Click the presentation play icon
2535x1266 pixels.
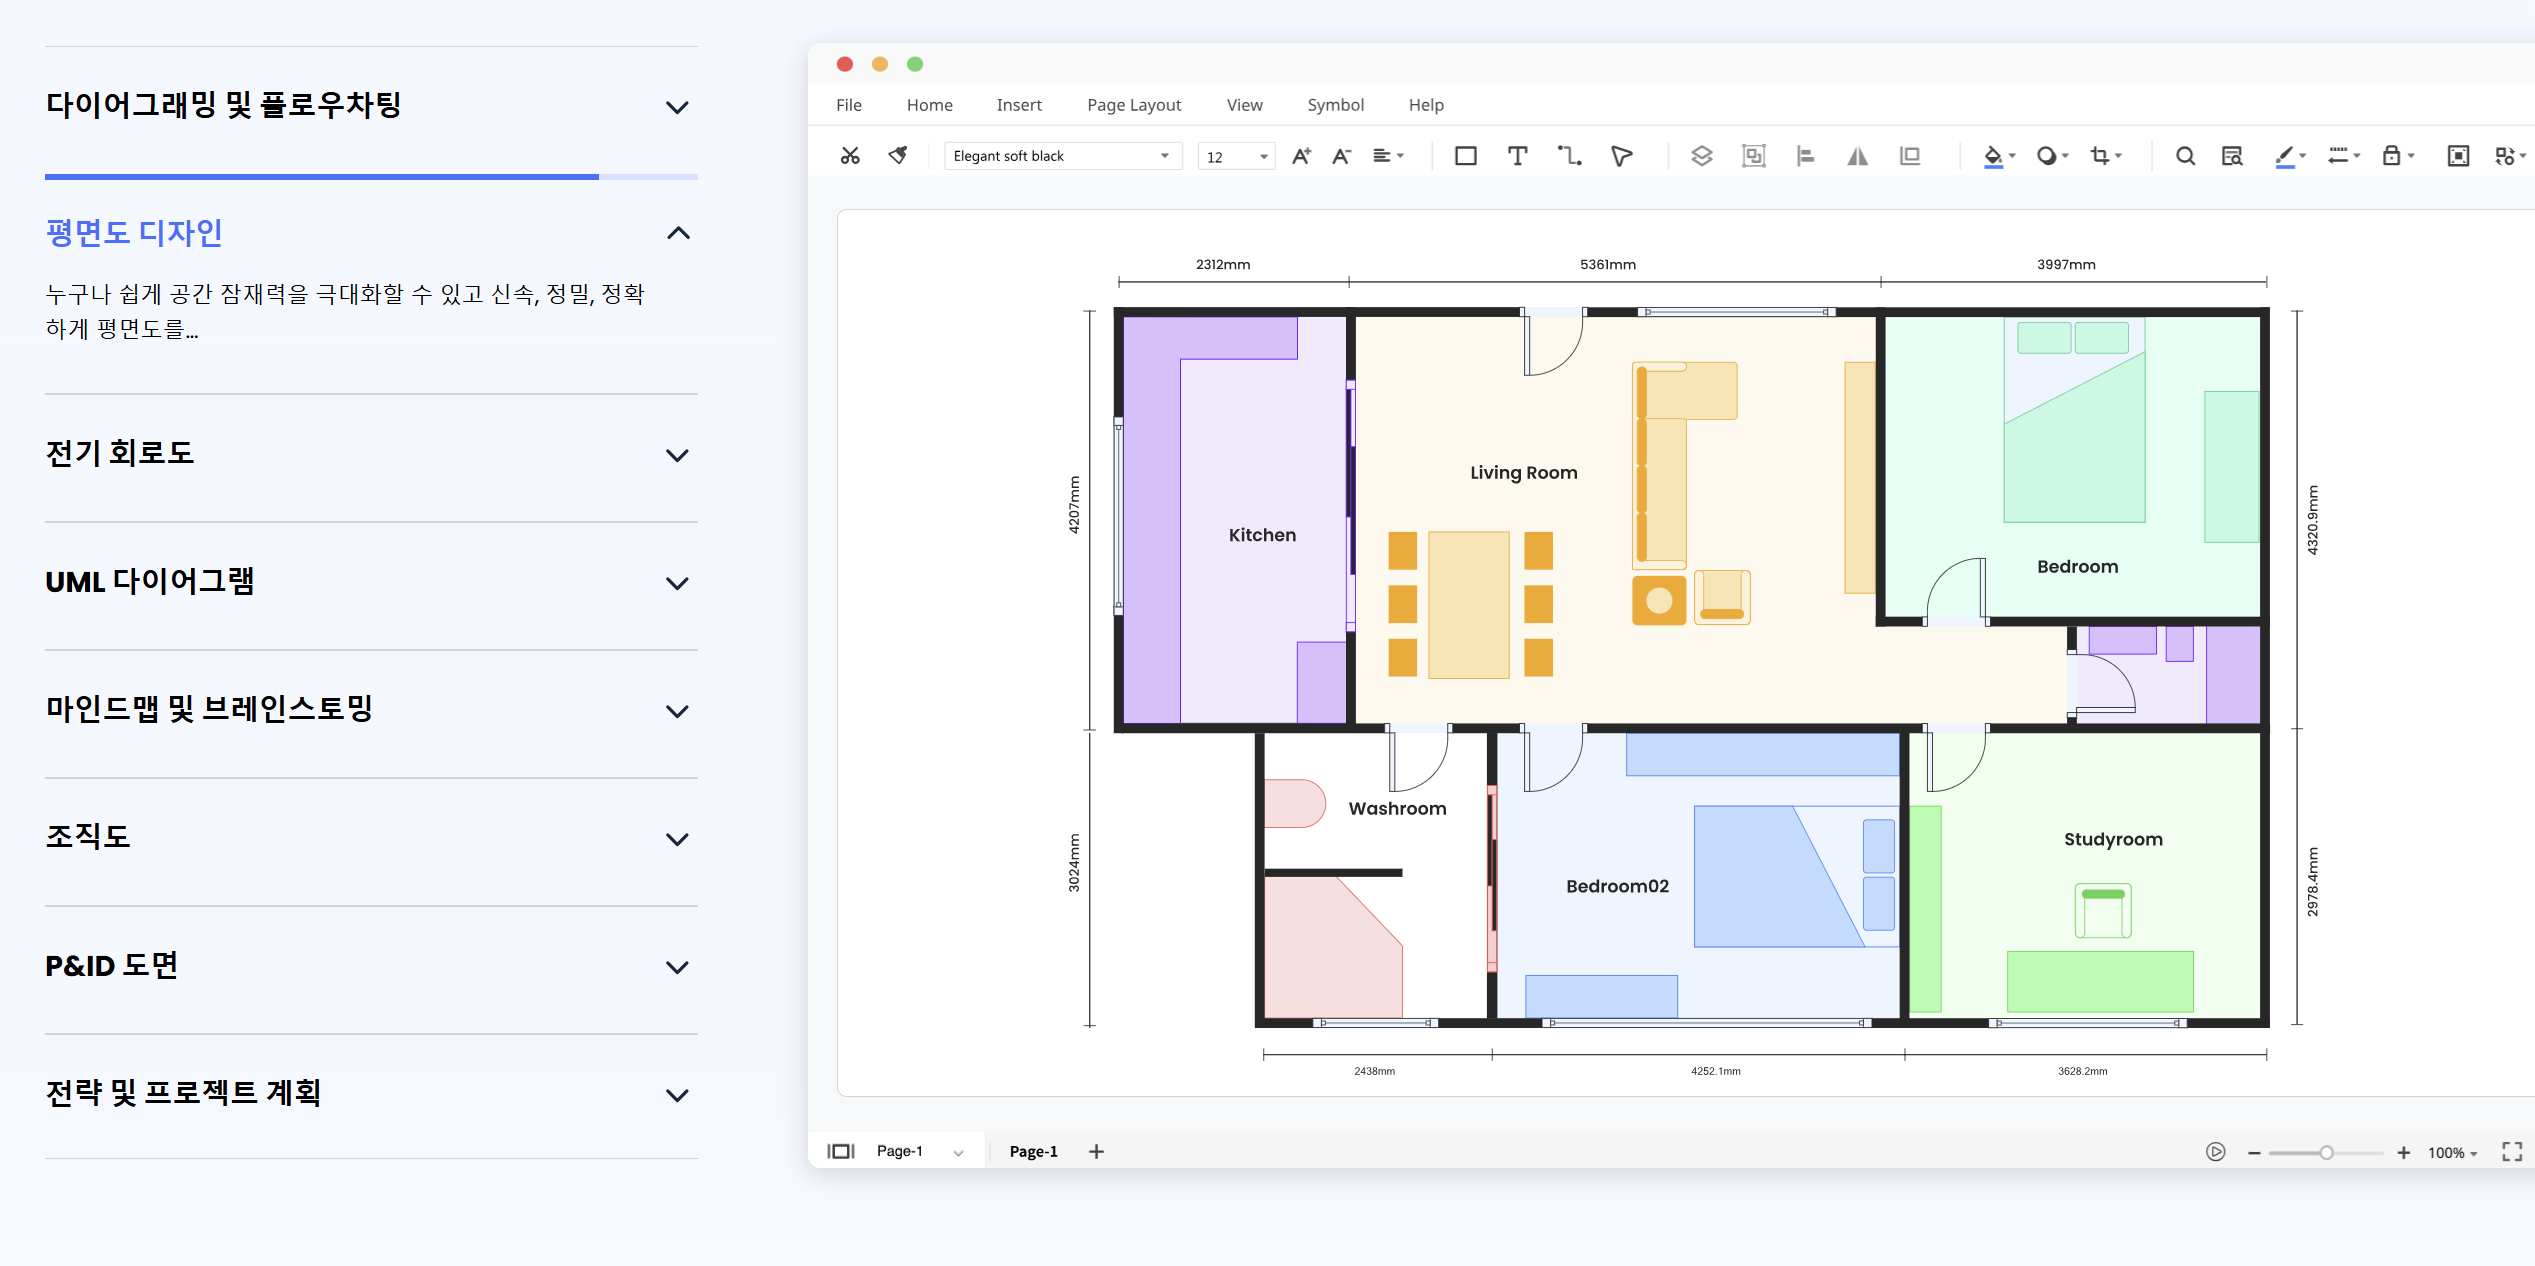pos(2216,1152)
